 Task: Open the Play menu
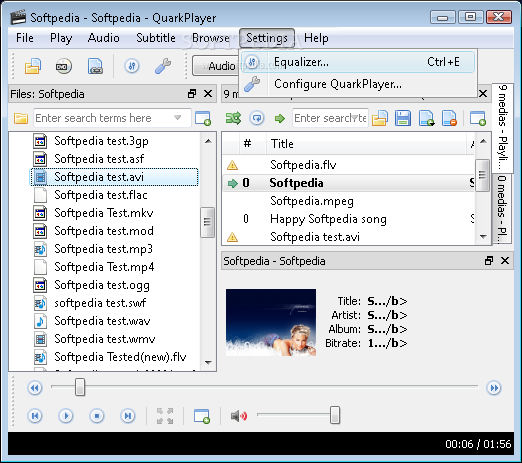pos(61,38)
